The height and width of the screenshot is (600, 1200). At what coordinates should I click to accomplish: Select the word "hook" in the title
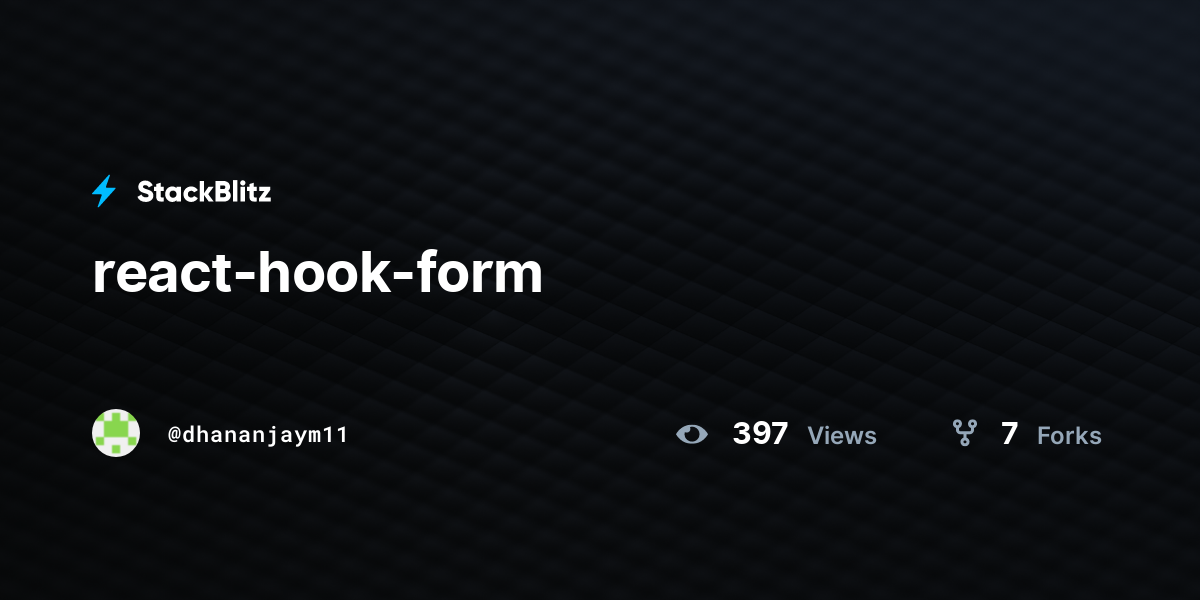click(319, 272)
